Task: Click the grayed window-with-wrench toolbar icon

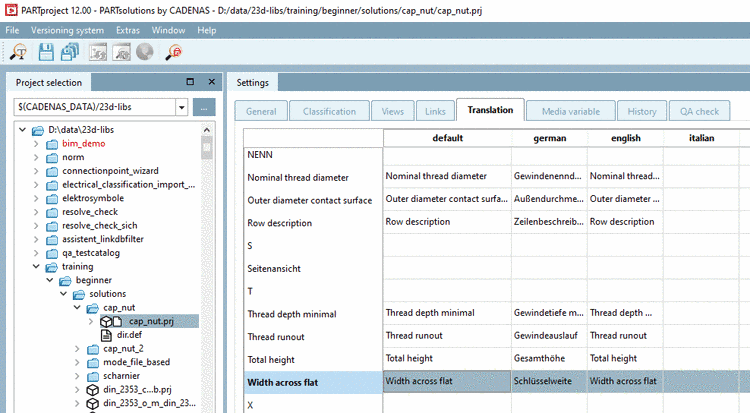Action: click(x=121, y=52)
